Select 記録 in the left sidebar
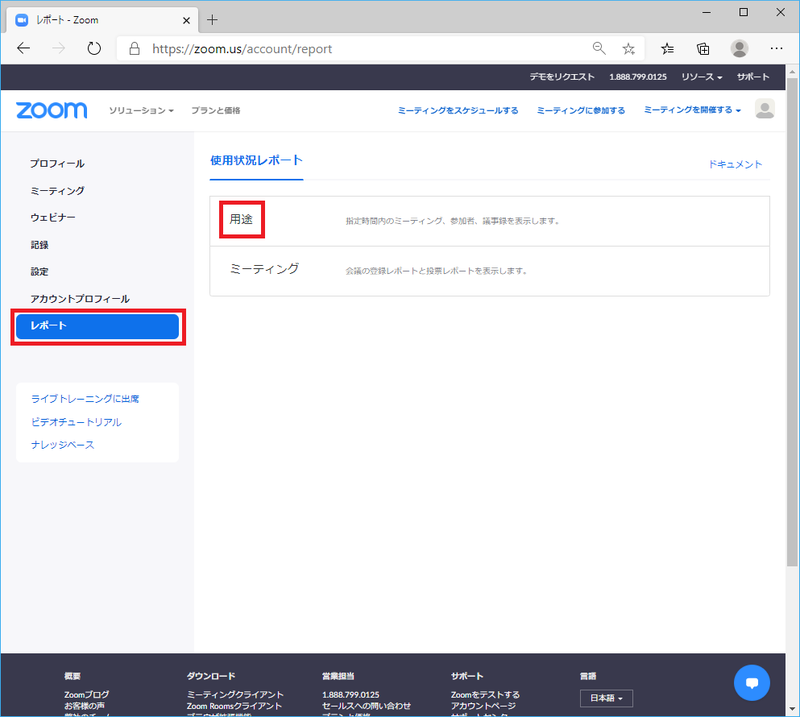The width and height of the screenshot is (800, 717). click(39, 245)
